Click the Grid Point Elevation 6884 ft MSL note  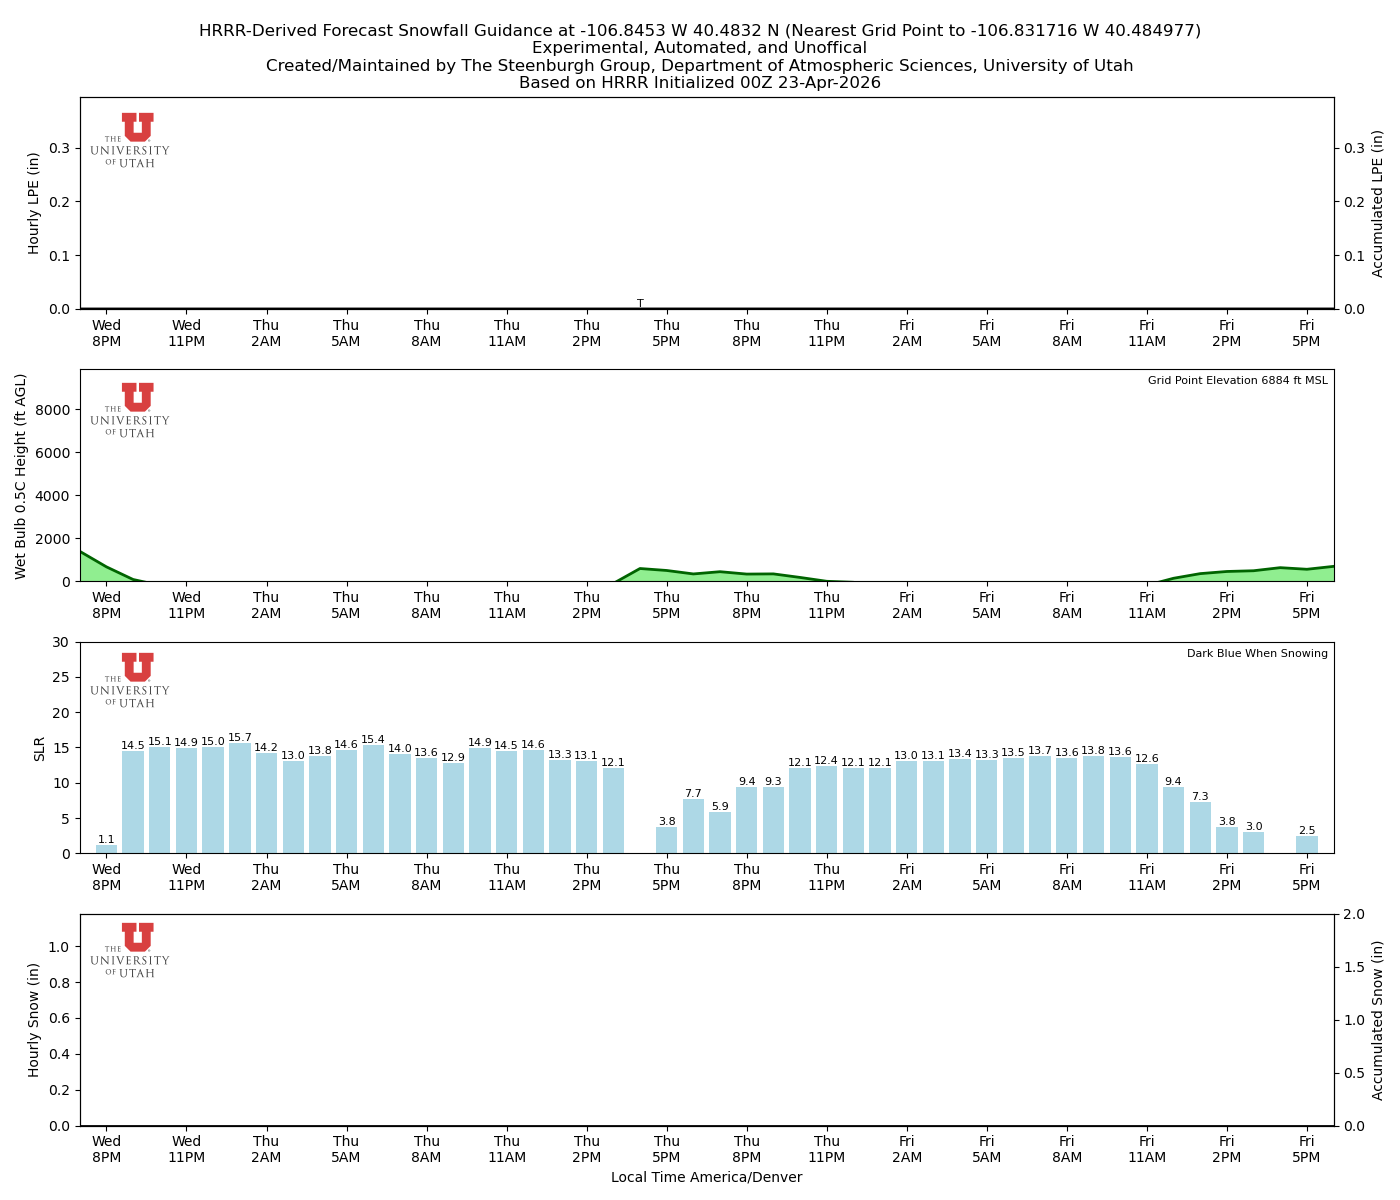[x=1237, y=381]
